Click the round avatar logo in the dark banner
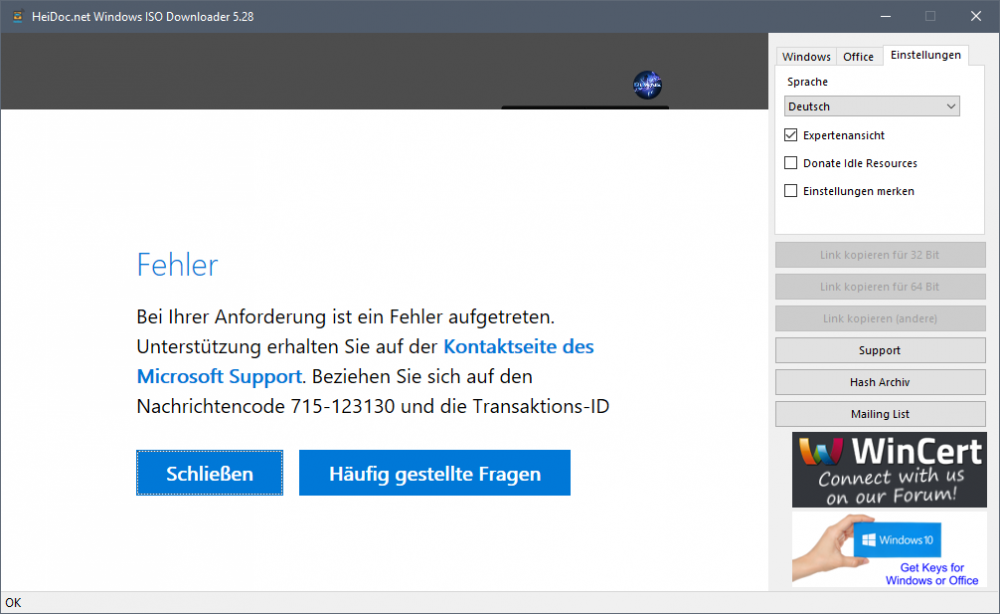Screen dimensions: 1000x614 (x=647, y=85)
